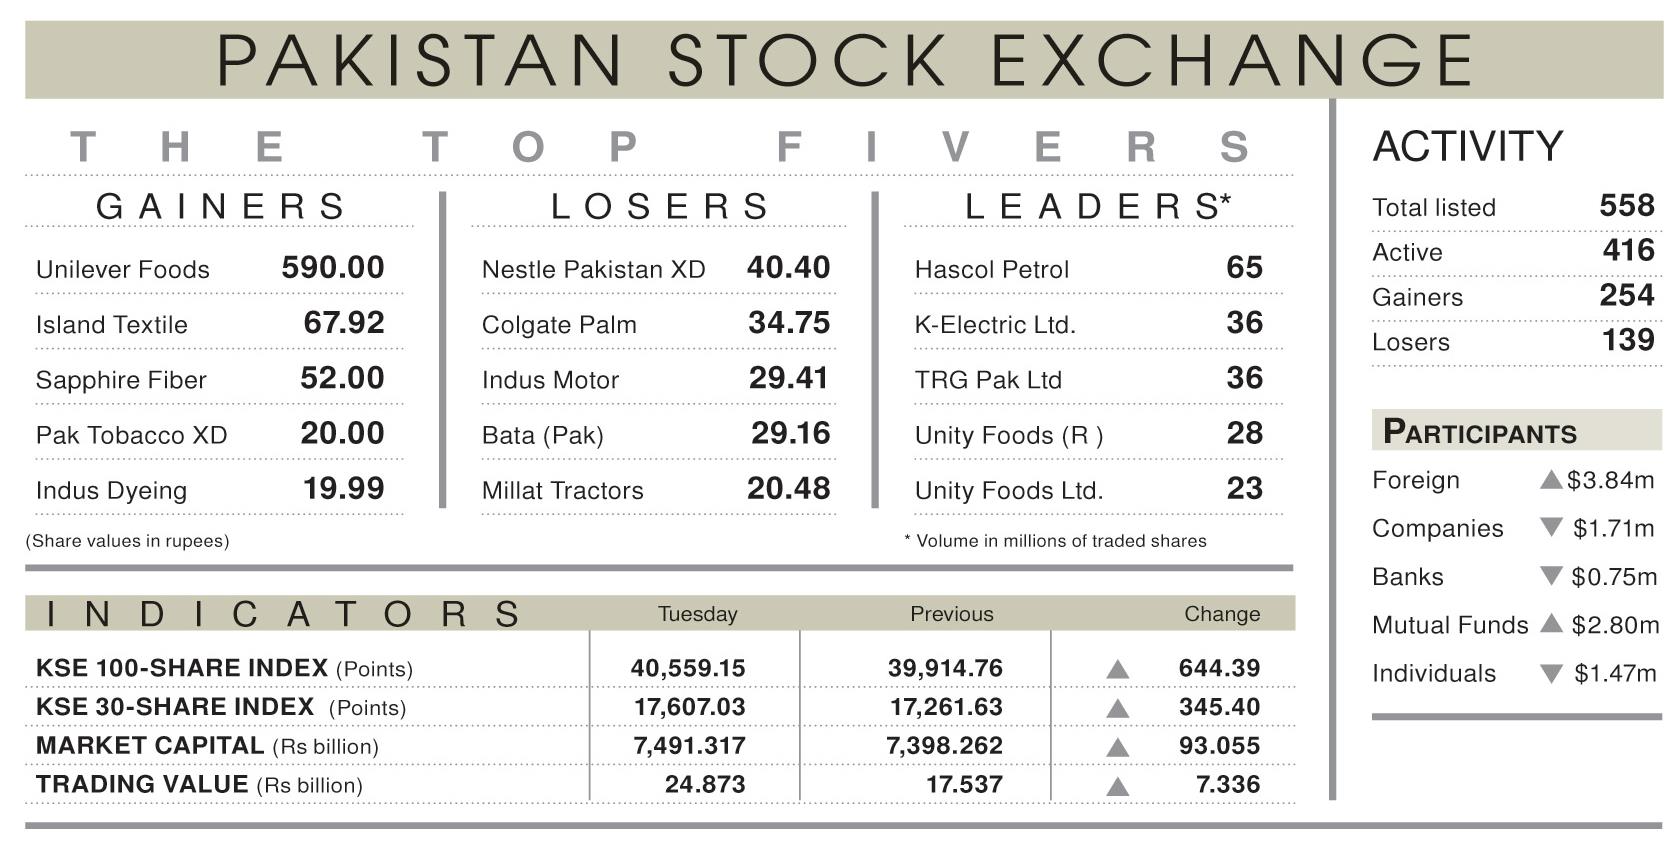Click the Market Capital change arrow

[1118, 747]
